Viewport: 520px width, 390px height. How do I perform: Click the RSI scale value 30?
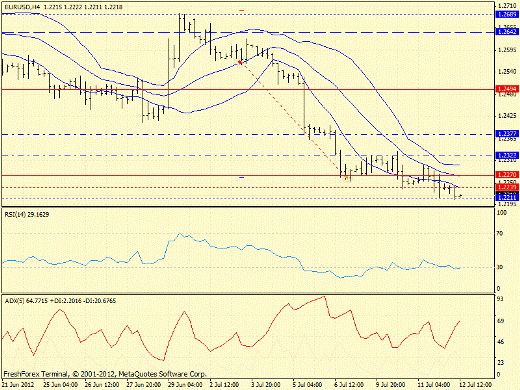[500, 267]
